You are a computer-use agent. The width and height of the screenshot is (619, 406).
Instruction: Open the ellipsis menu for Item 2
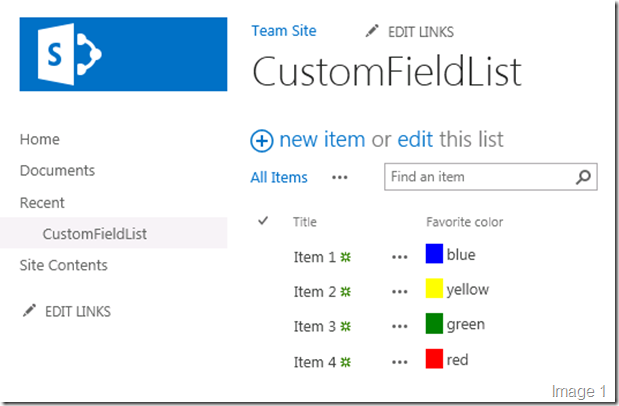(400, 292)
